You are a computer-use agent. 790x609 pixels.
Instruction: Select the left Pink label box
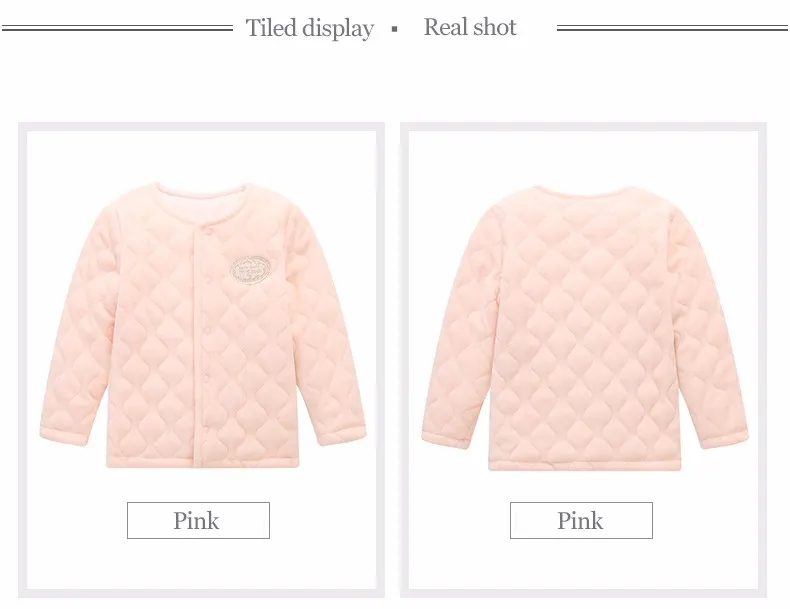click(198, 520)
